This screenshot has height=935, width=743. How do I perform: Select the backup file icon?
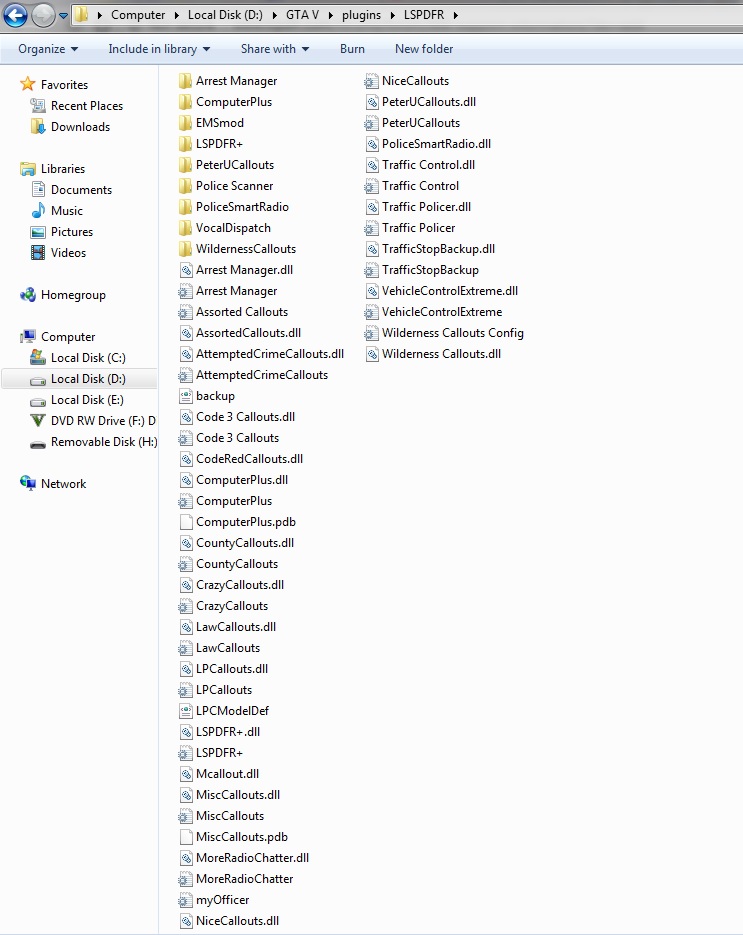point(185,396)
